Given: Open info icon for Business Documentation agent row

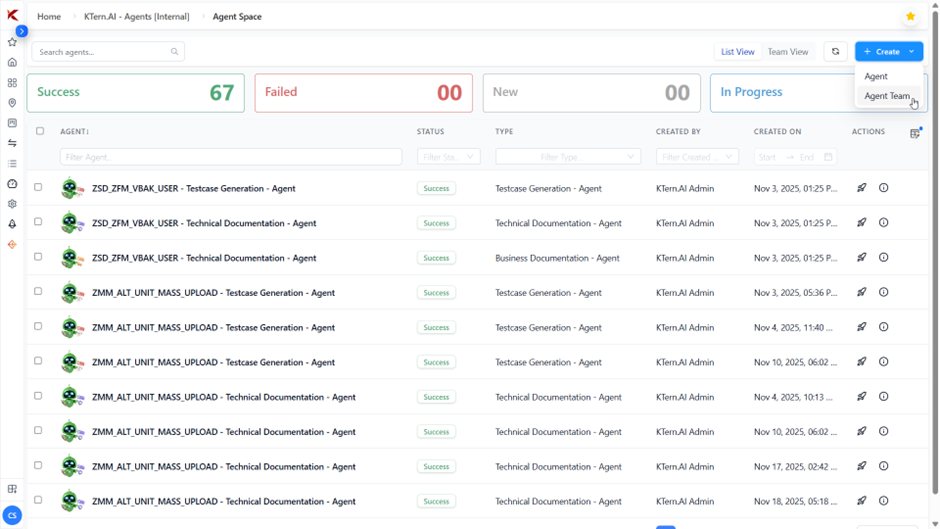Looking at the screenshot, I should (883, 258).
